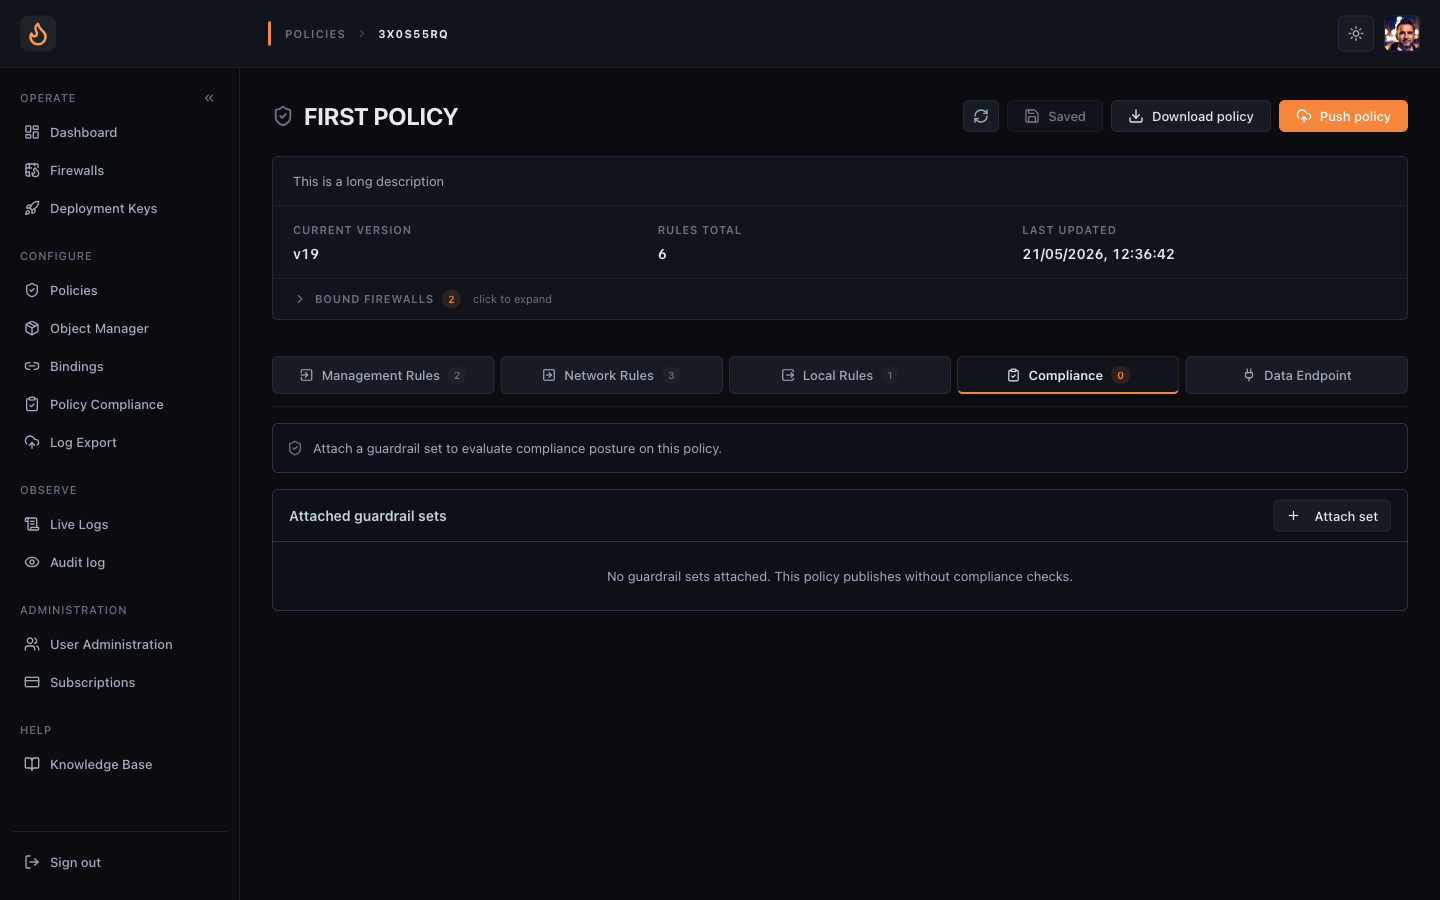This screenshot has height=900, width=1440.
Task: Click the Subscriptions card icon
Action: [32, 682]
